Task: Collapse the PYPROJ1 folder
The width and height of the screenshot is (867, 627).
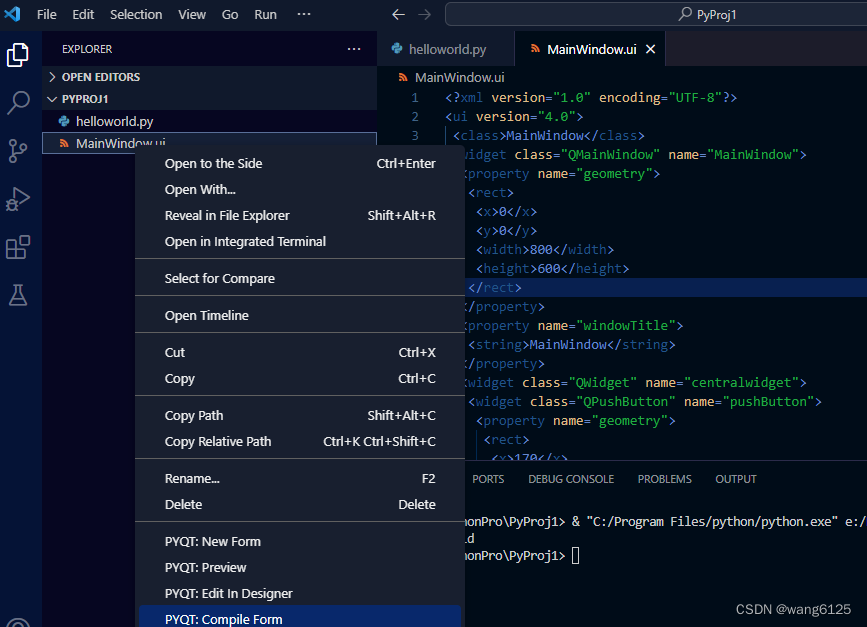Action: [52, 99]
